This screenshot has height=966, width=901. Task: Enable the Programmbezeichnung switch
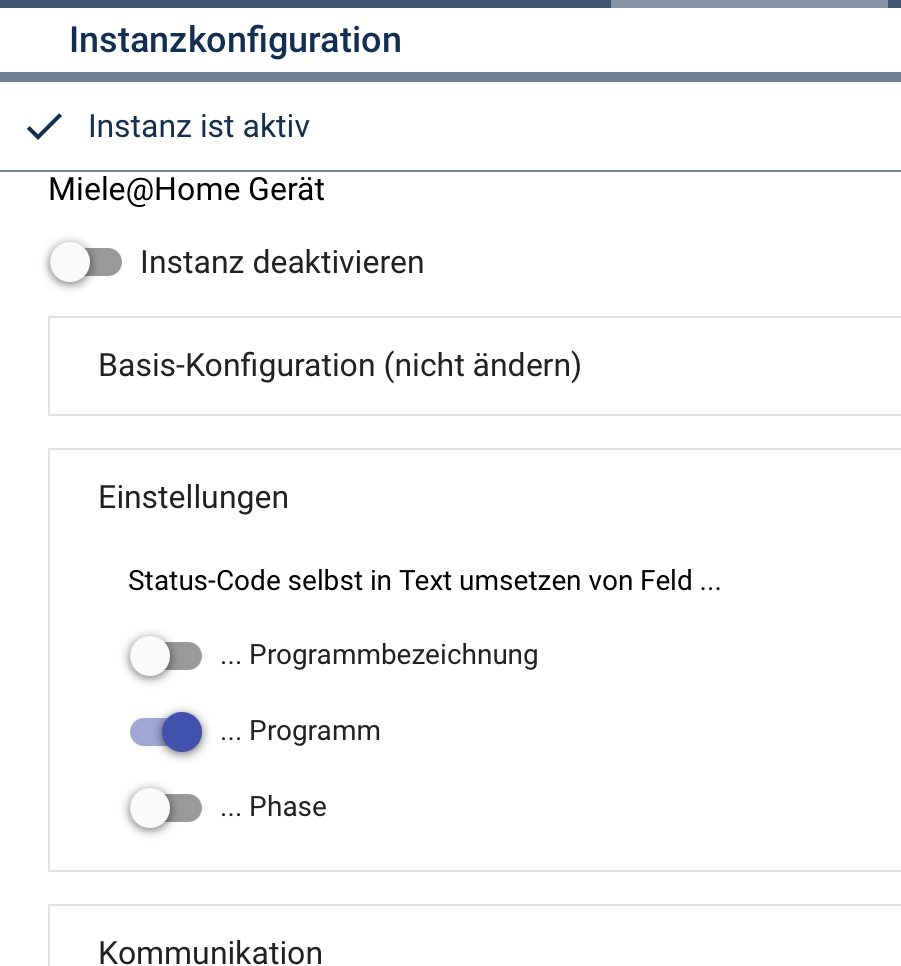(x=165, y=656)
